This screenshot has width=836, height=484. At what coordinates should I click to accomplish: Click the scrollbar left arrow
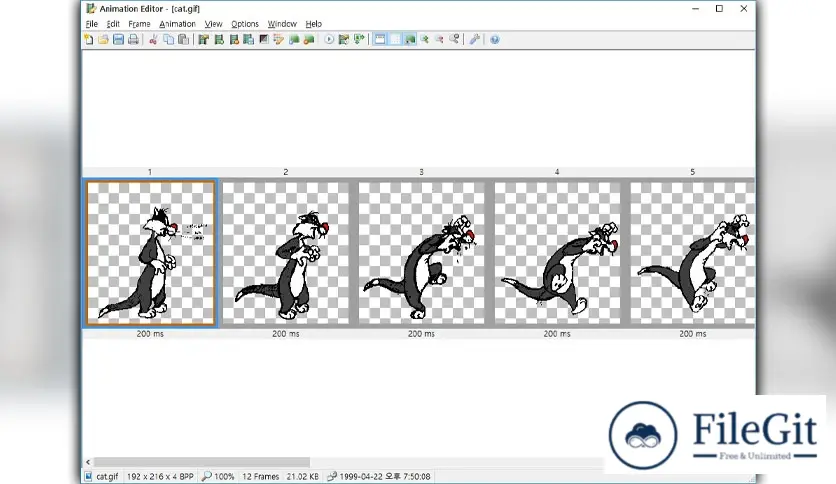(x=88, y=462)
